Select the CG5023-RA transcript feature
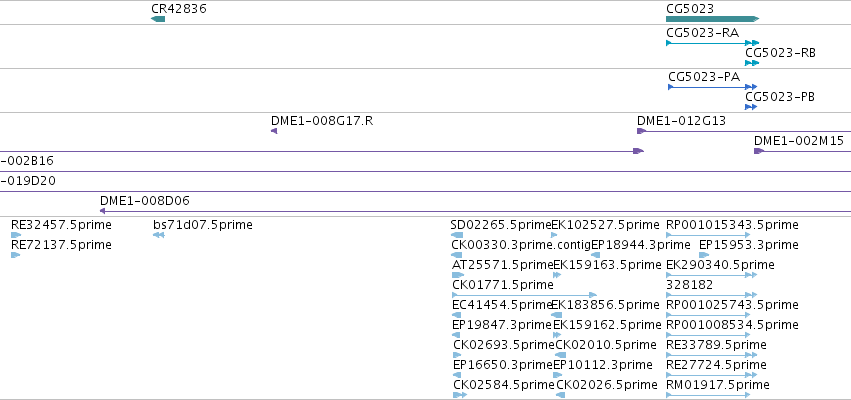This screenshot has width=851, height=400. coord(712,43)
